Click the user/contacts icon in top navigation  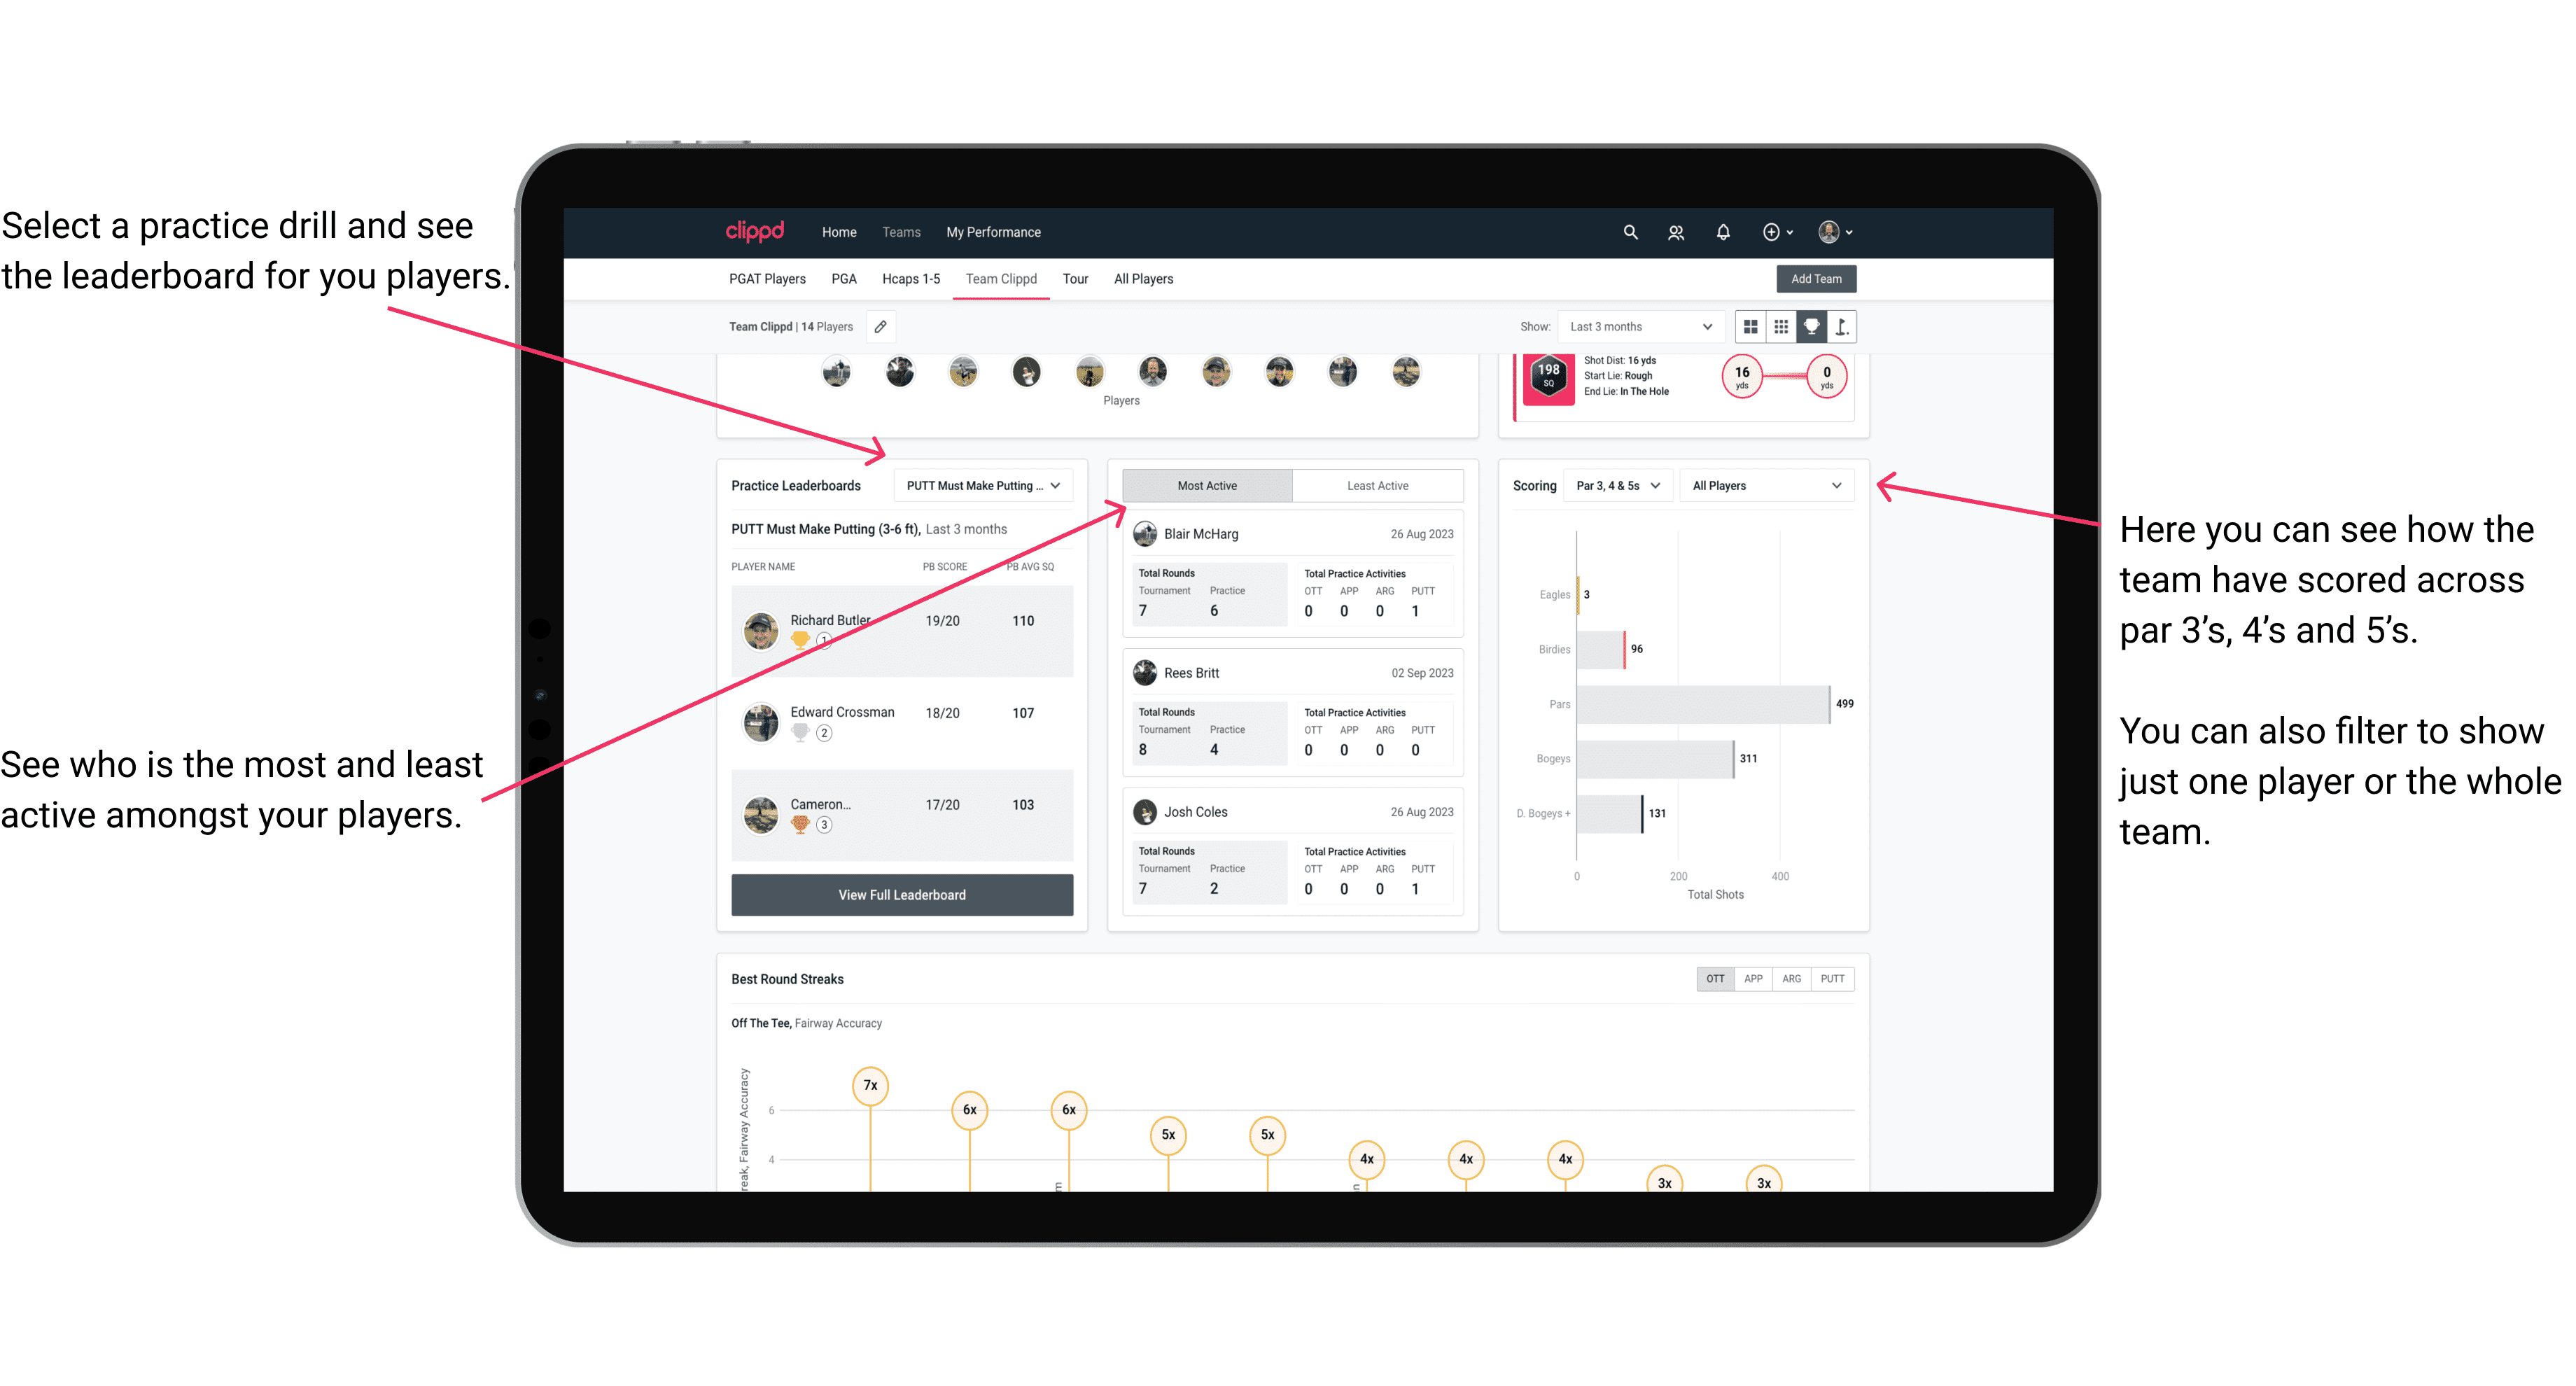(x=1693, y=232)
